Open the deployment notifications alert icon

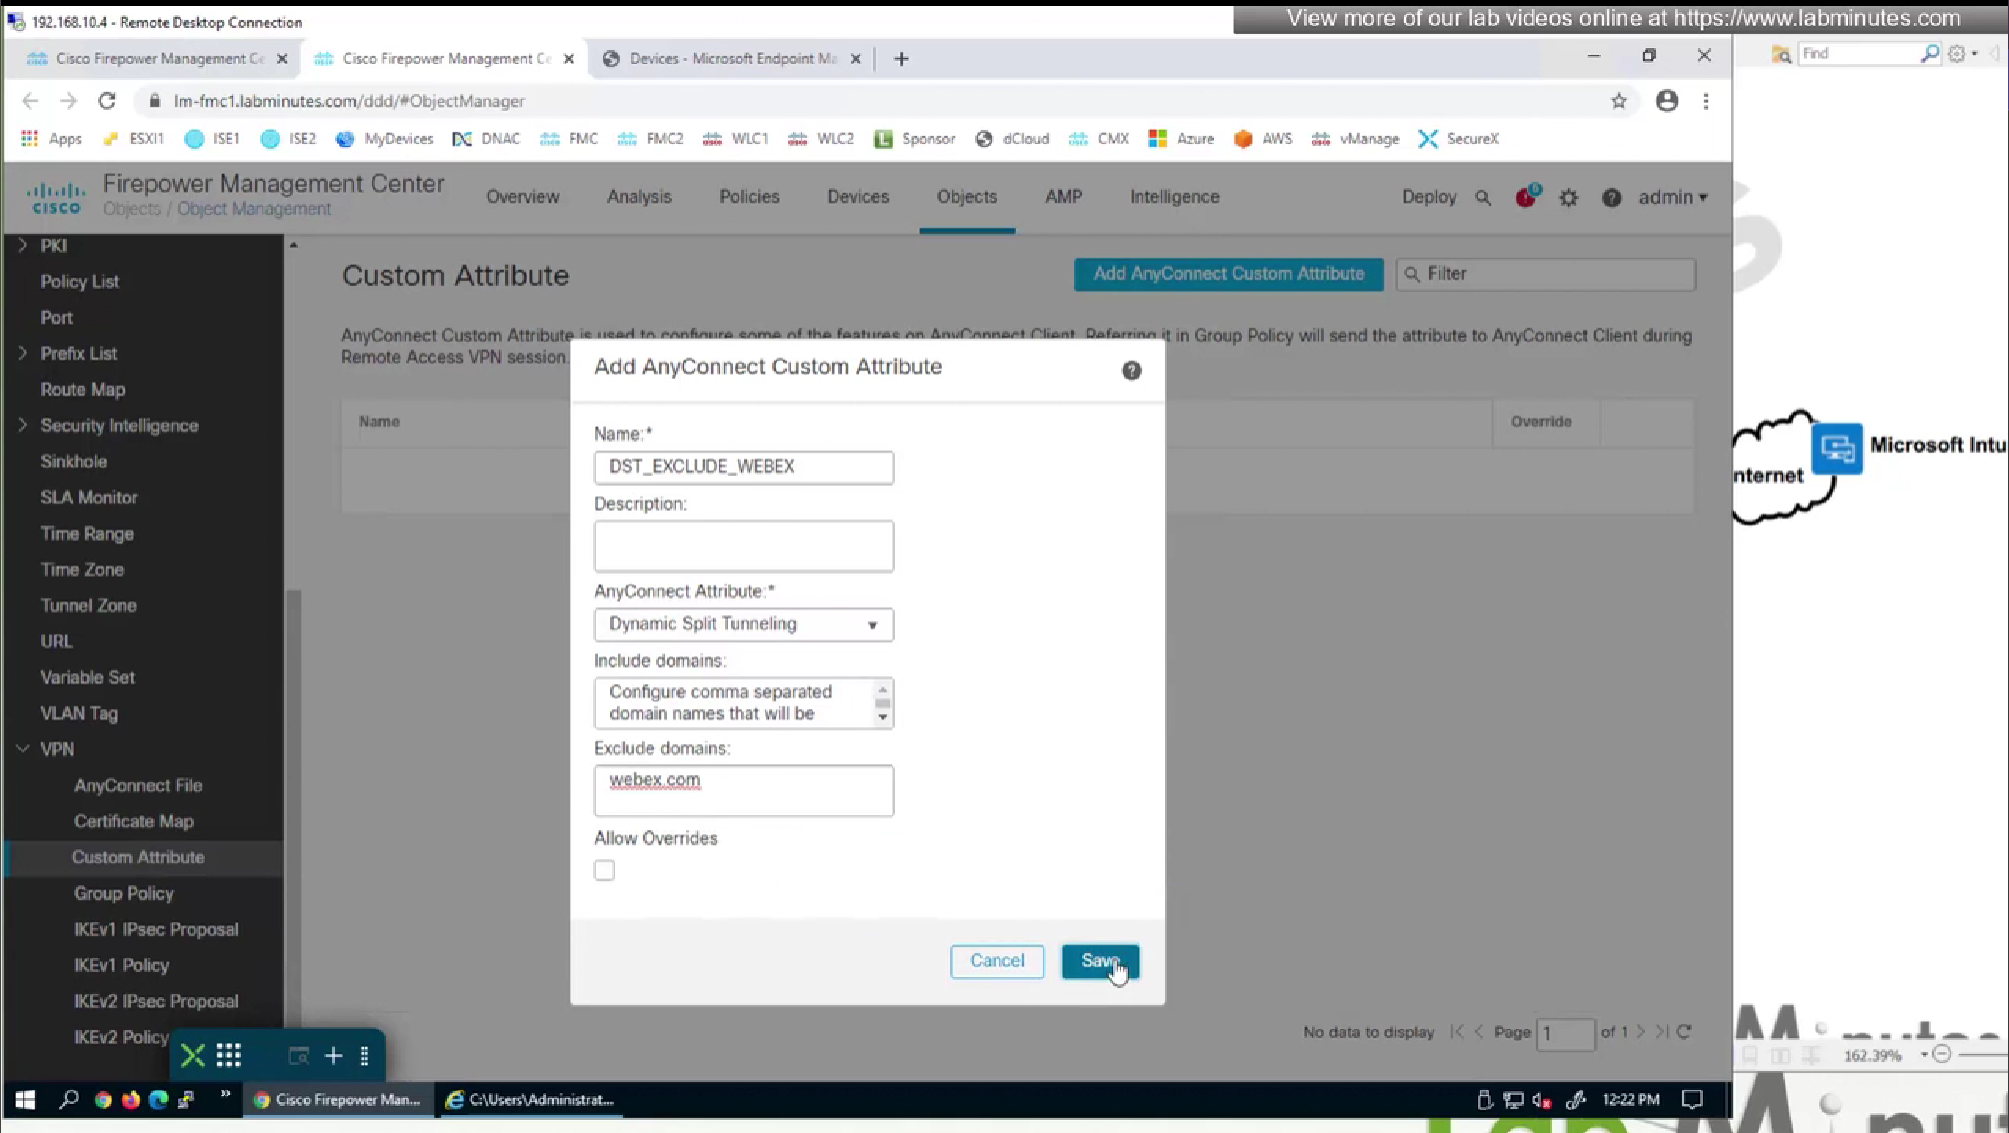(x=1525, y=197)
